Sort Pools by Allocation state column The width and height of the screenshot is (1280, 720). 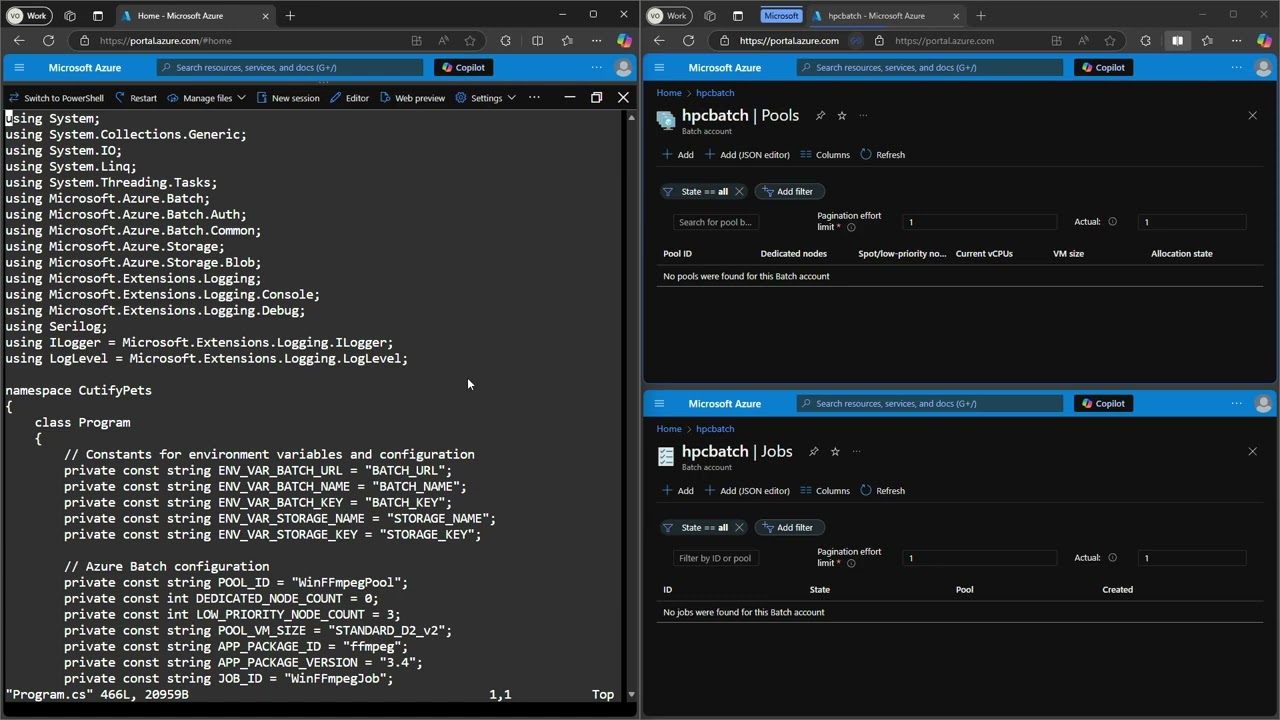pos(1181,254)
